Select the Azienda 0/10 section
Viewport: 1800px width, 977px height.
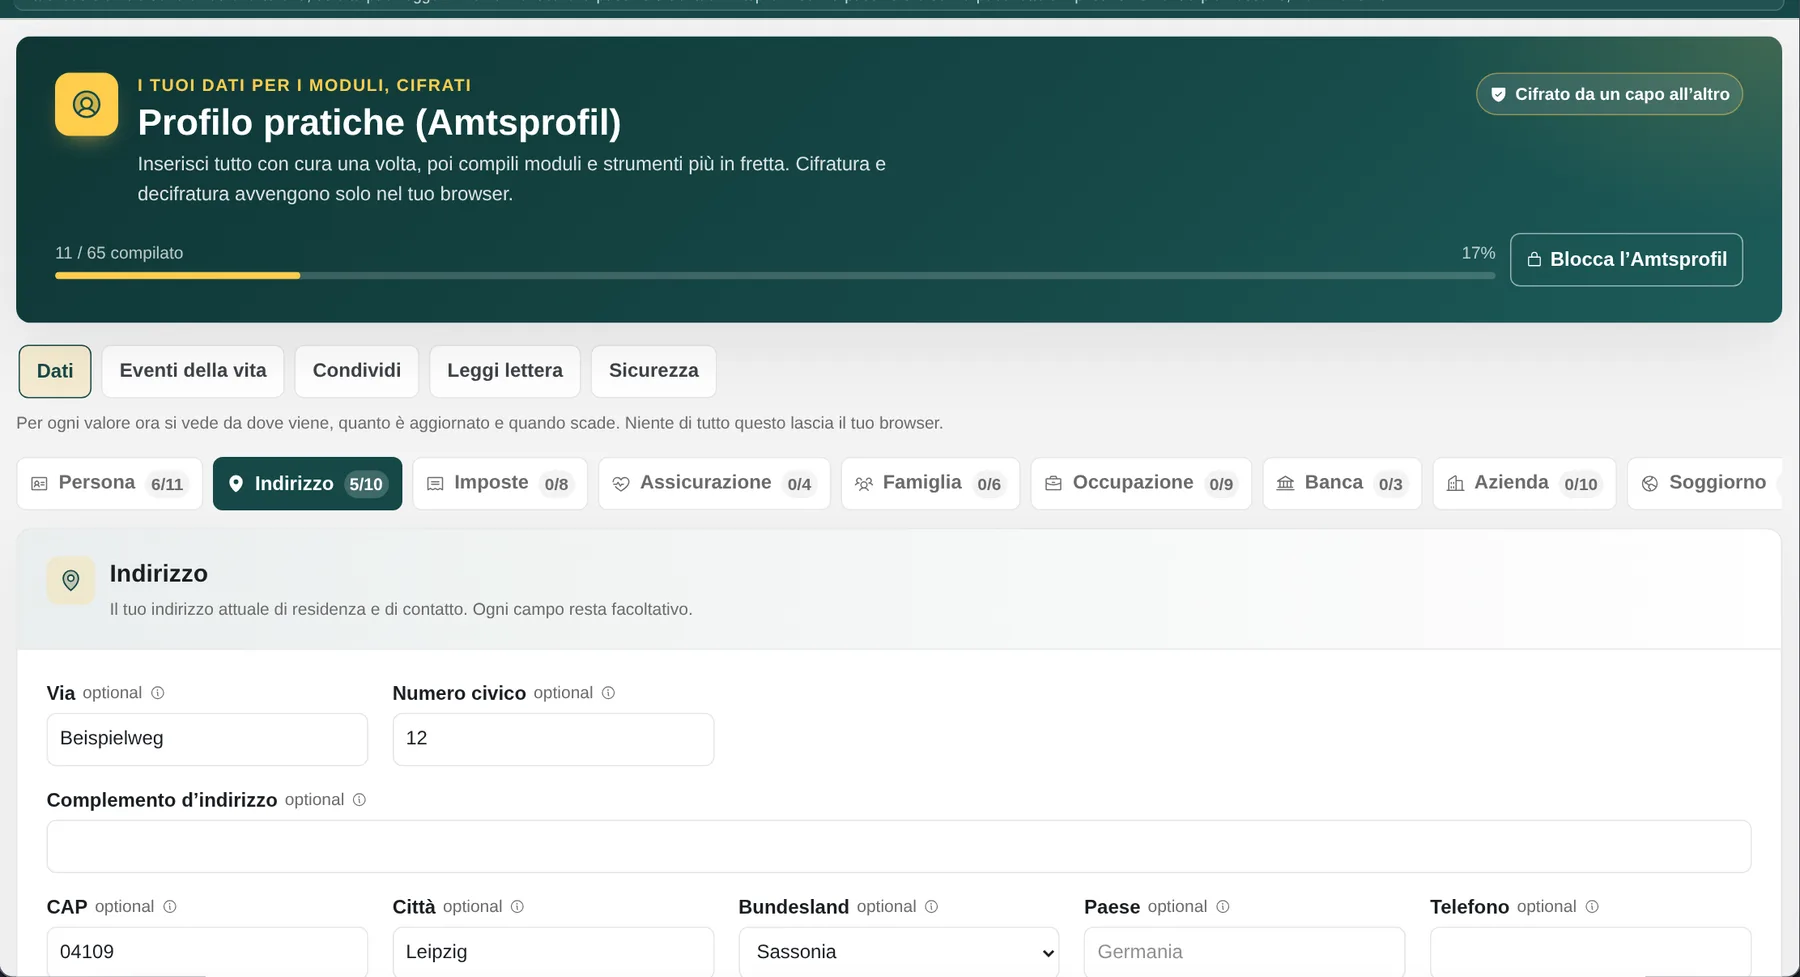tap(1524, 484)
